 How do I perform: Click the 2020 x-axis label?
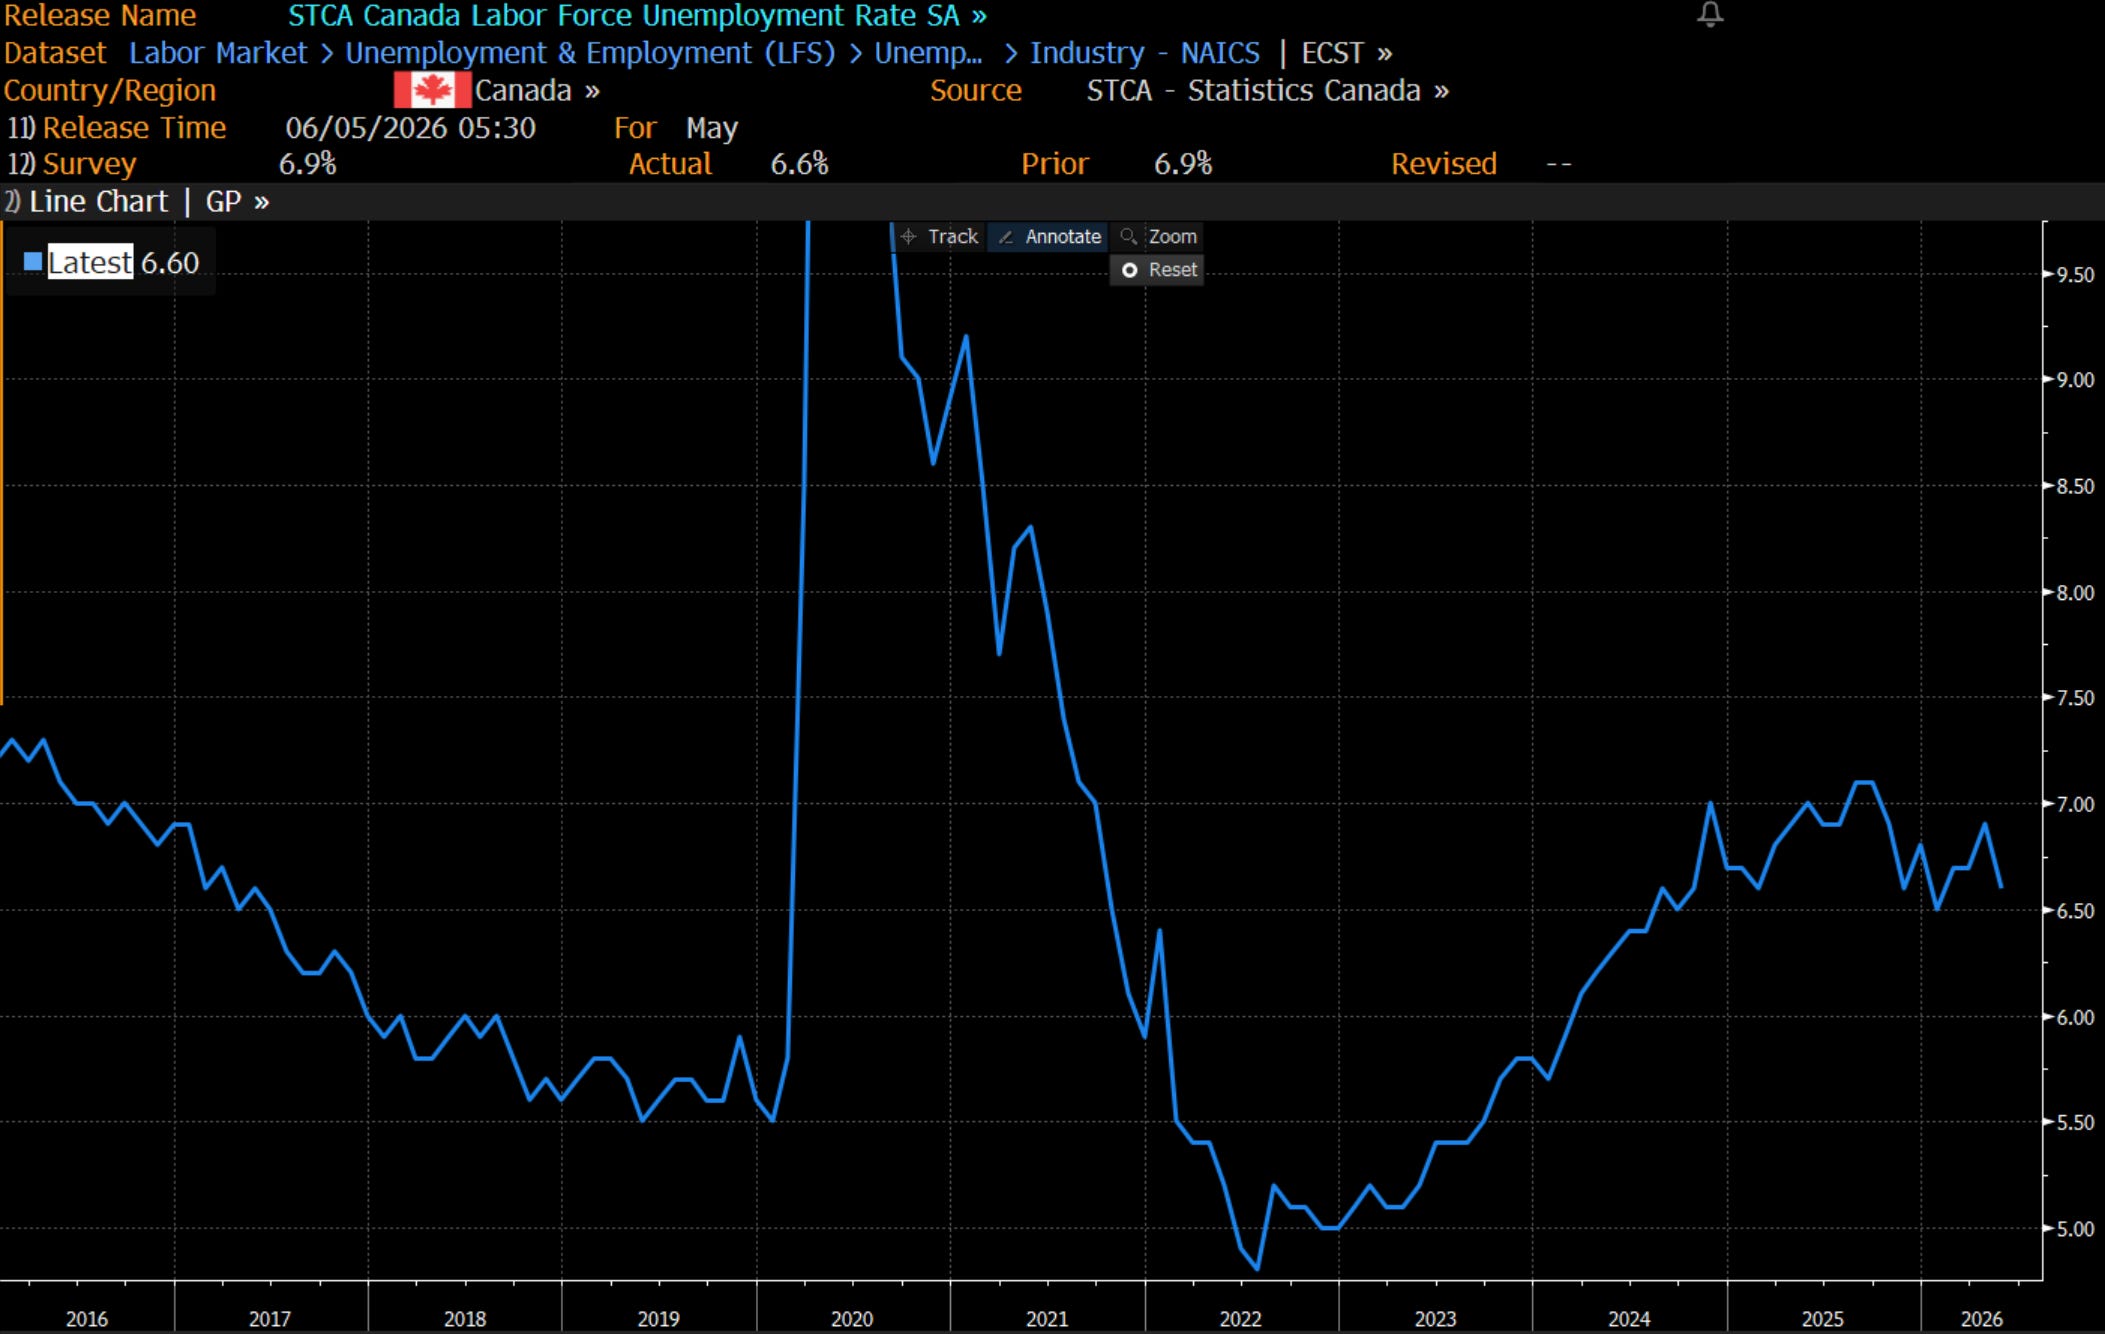[852, 1319]
